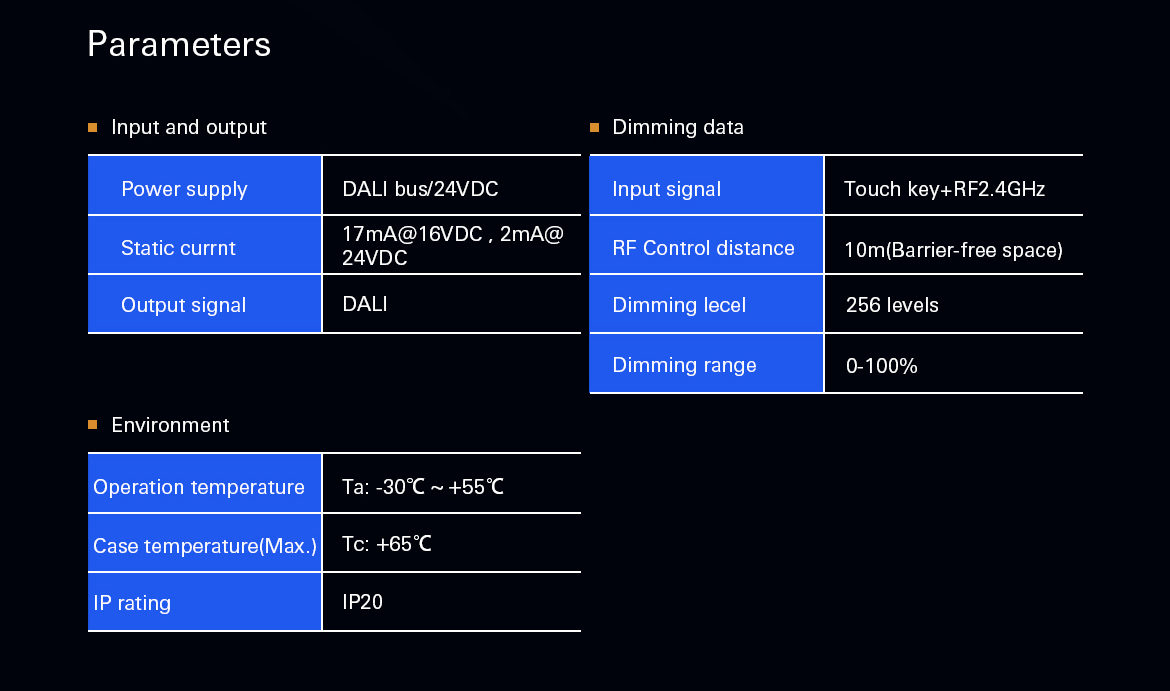Click the Input signal label cell
This screenshot has width=1170, height=691.
[x=706, y=186]
